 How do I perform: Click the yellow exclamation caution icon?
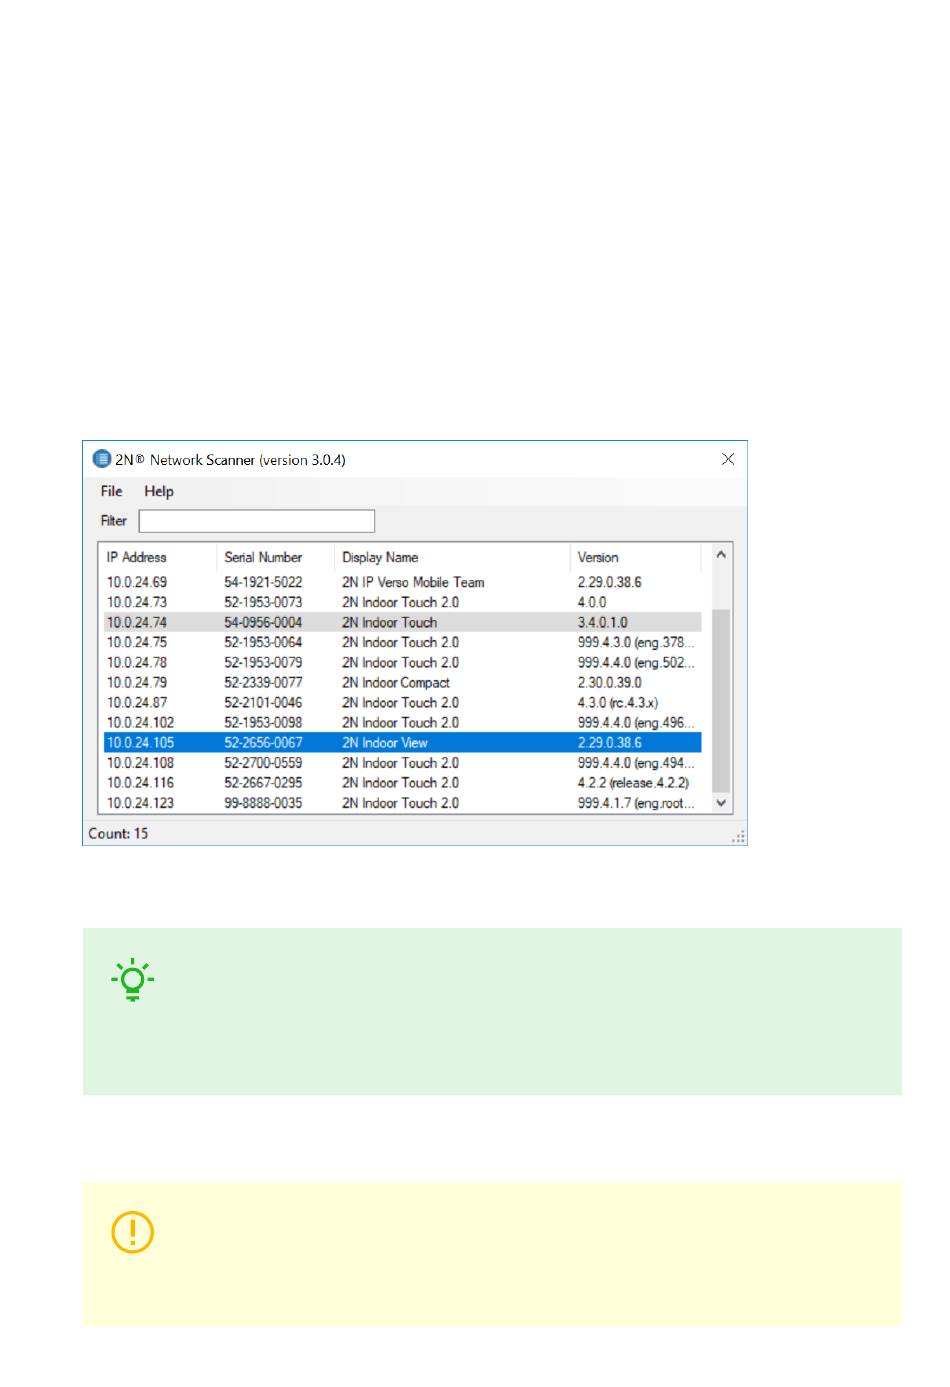tap(132, 1232)
